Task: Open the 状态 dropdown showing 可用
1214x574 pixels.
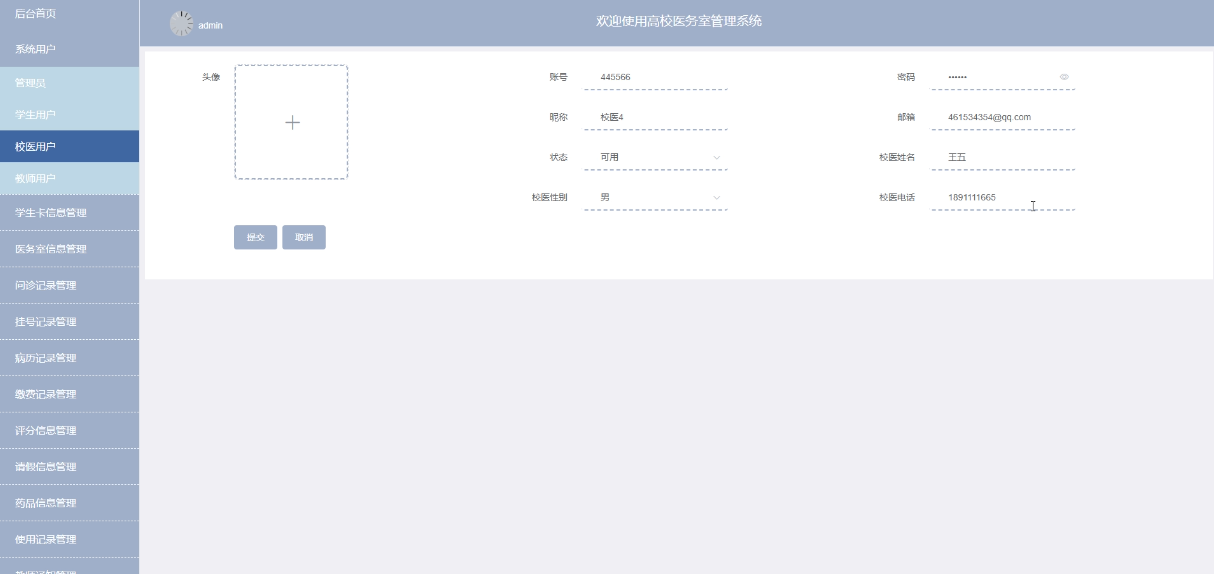Action: pyautogui.click(x=656, y=157)
